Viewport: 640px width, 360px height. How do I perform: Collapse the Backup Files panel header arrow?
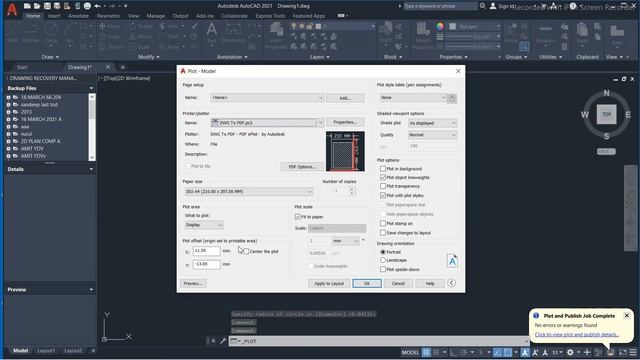(91, 88)
